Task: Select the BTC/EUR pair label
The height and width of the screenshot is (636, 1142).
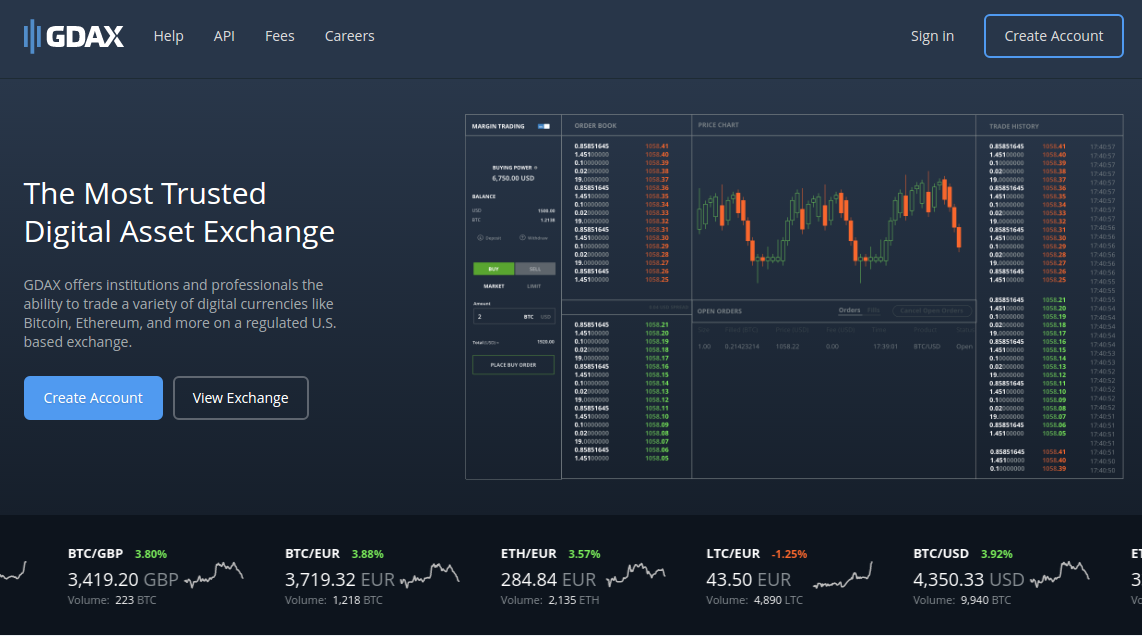Action: [x=312, y=554]
